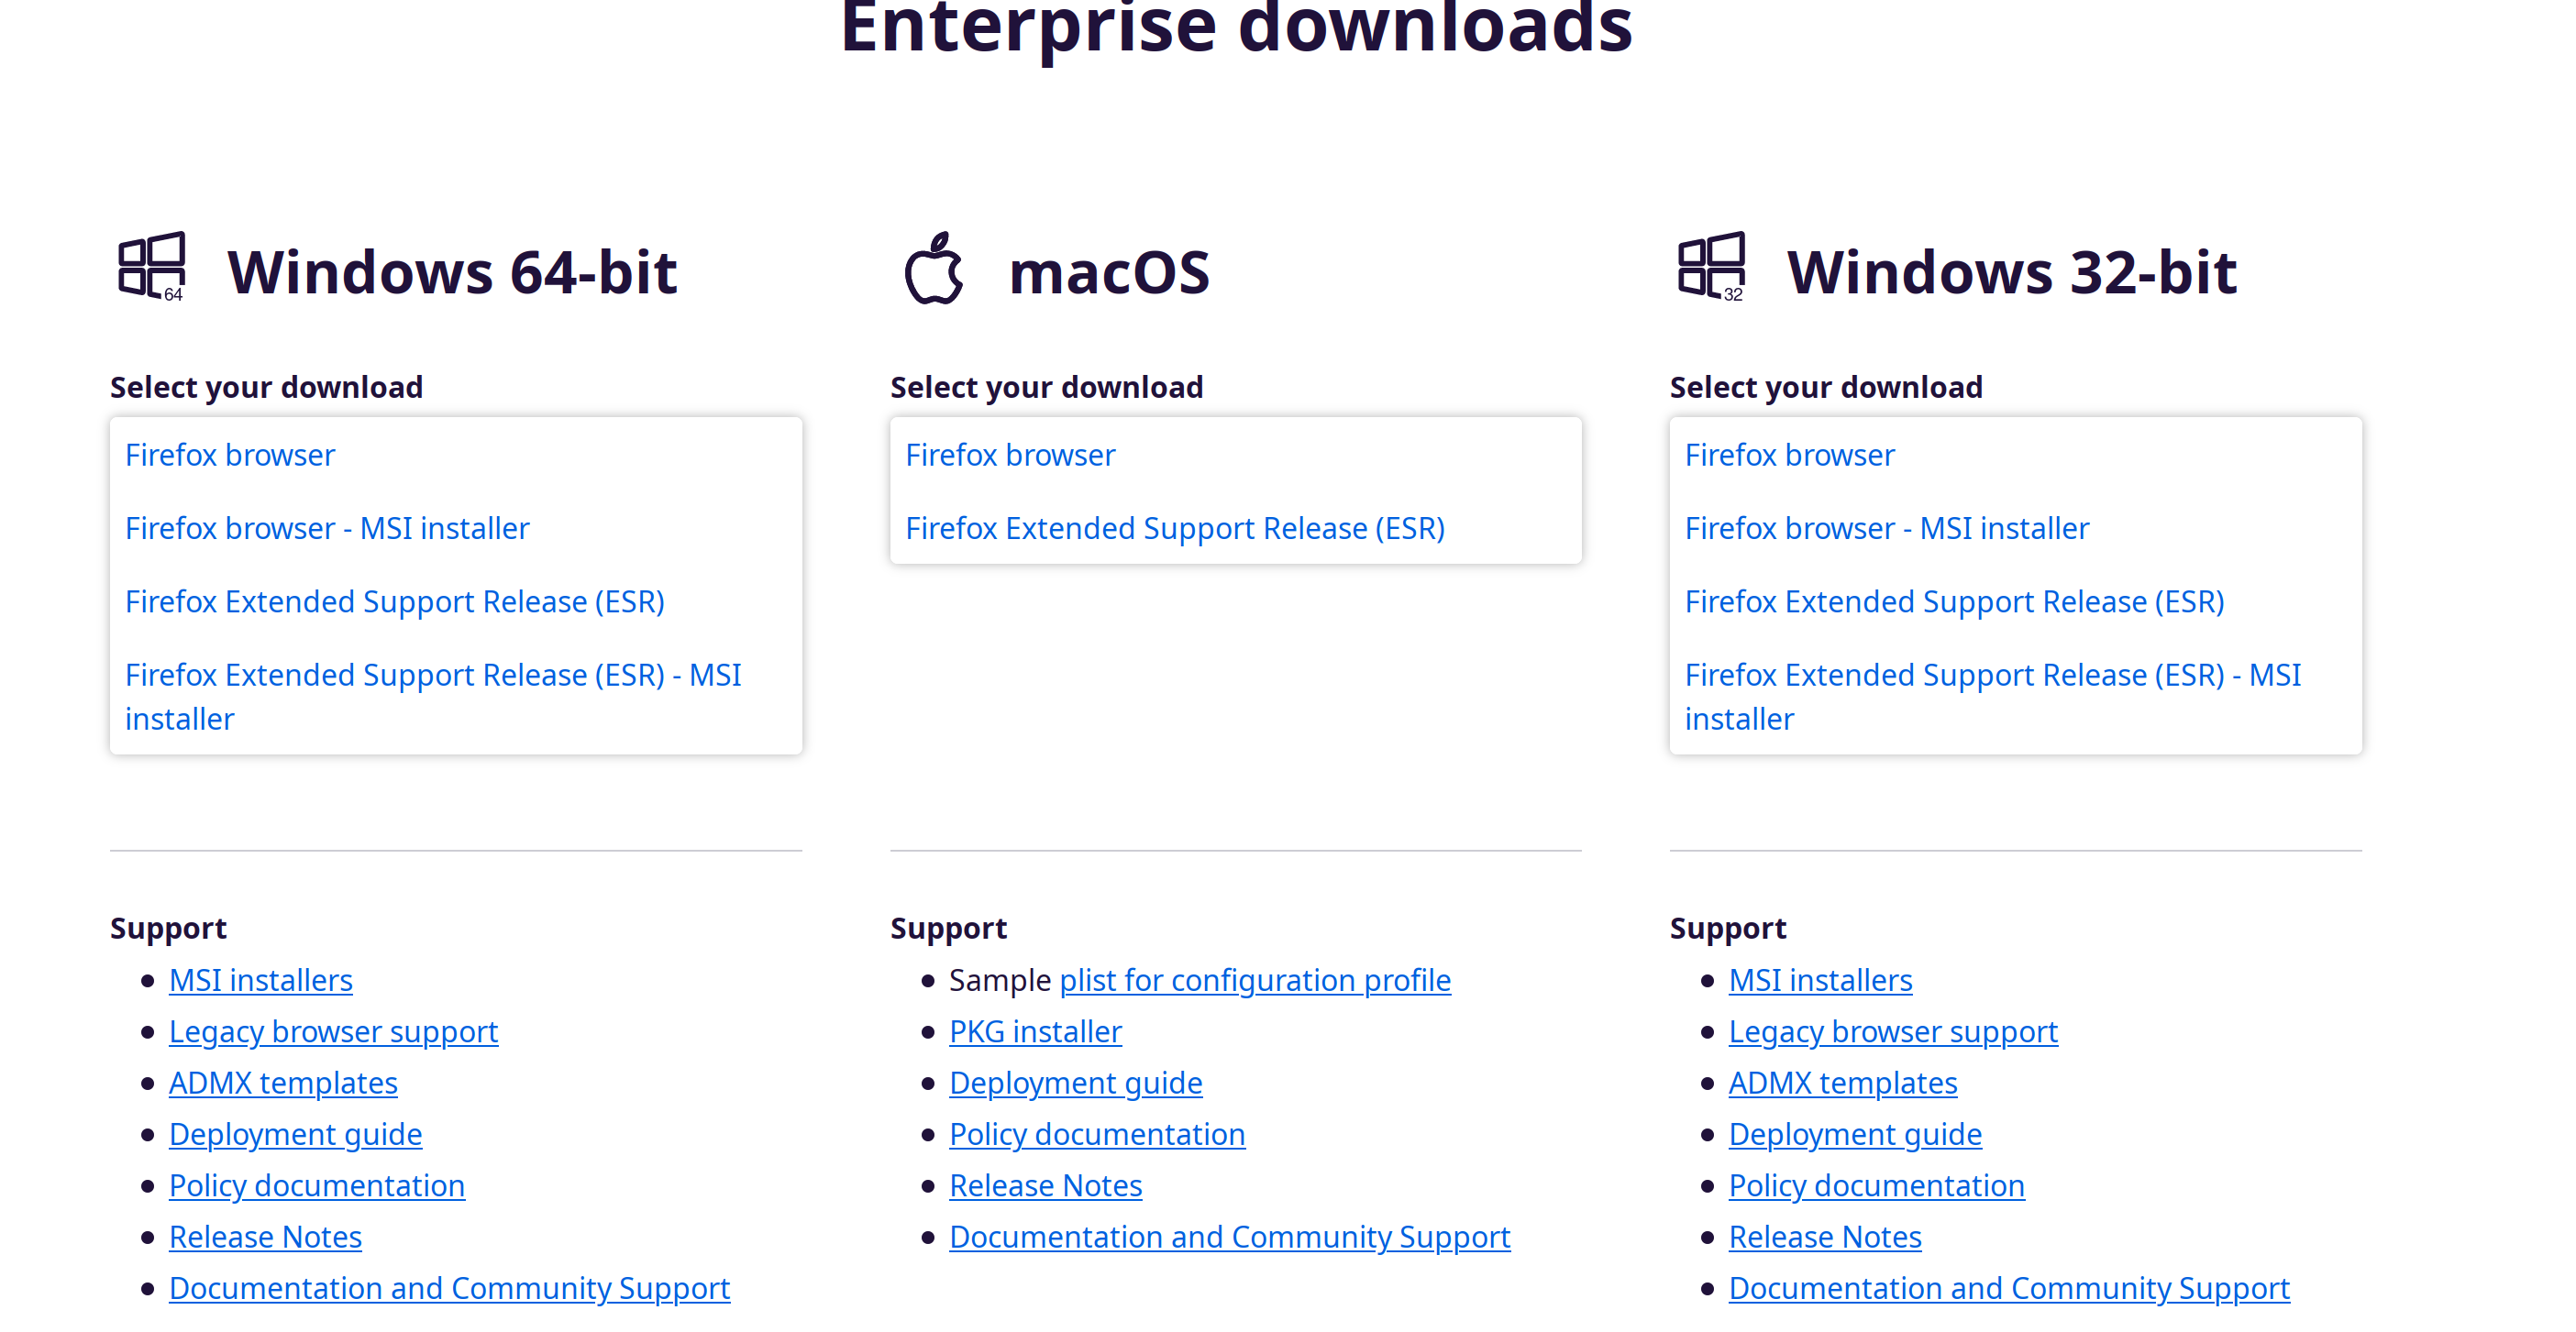The height and width of the screenshot is (1332, 2576).
Task: Open plist for configuration profile link
Action: click(1254, 980)
